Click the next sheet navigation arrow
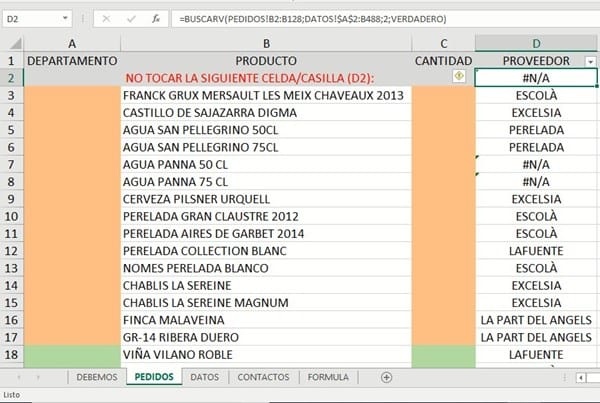 [x=38, y=377]
